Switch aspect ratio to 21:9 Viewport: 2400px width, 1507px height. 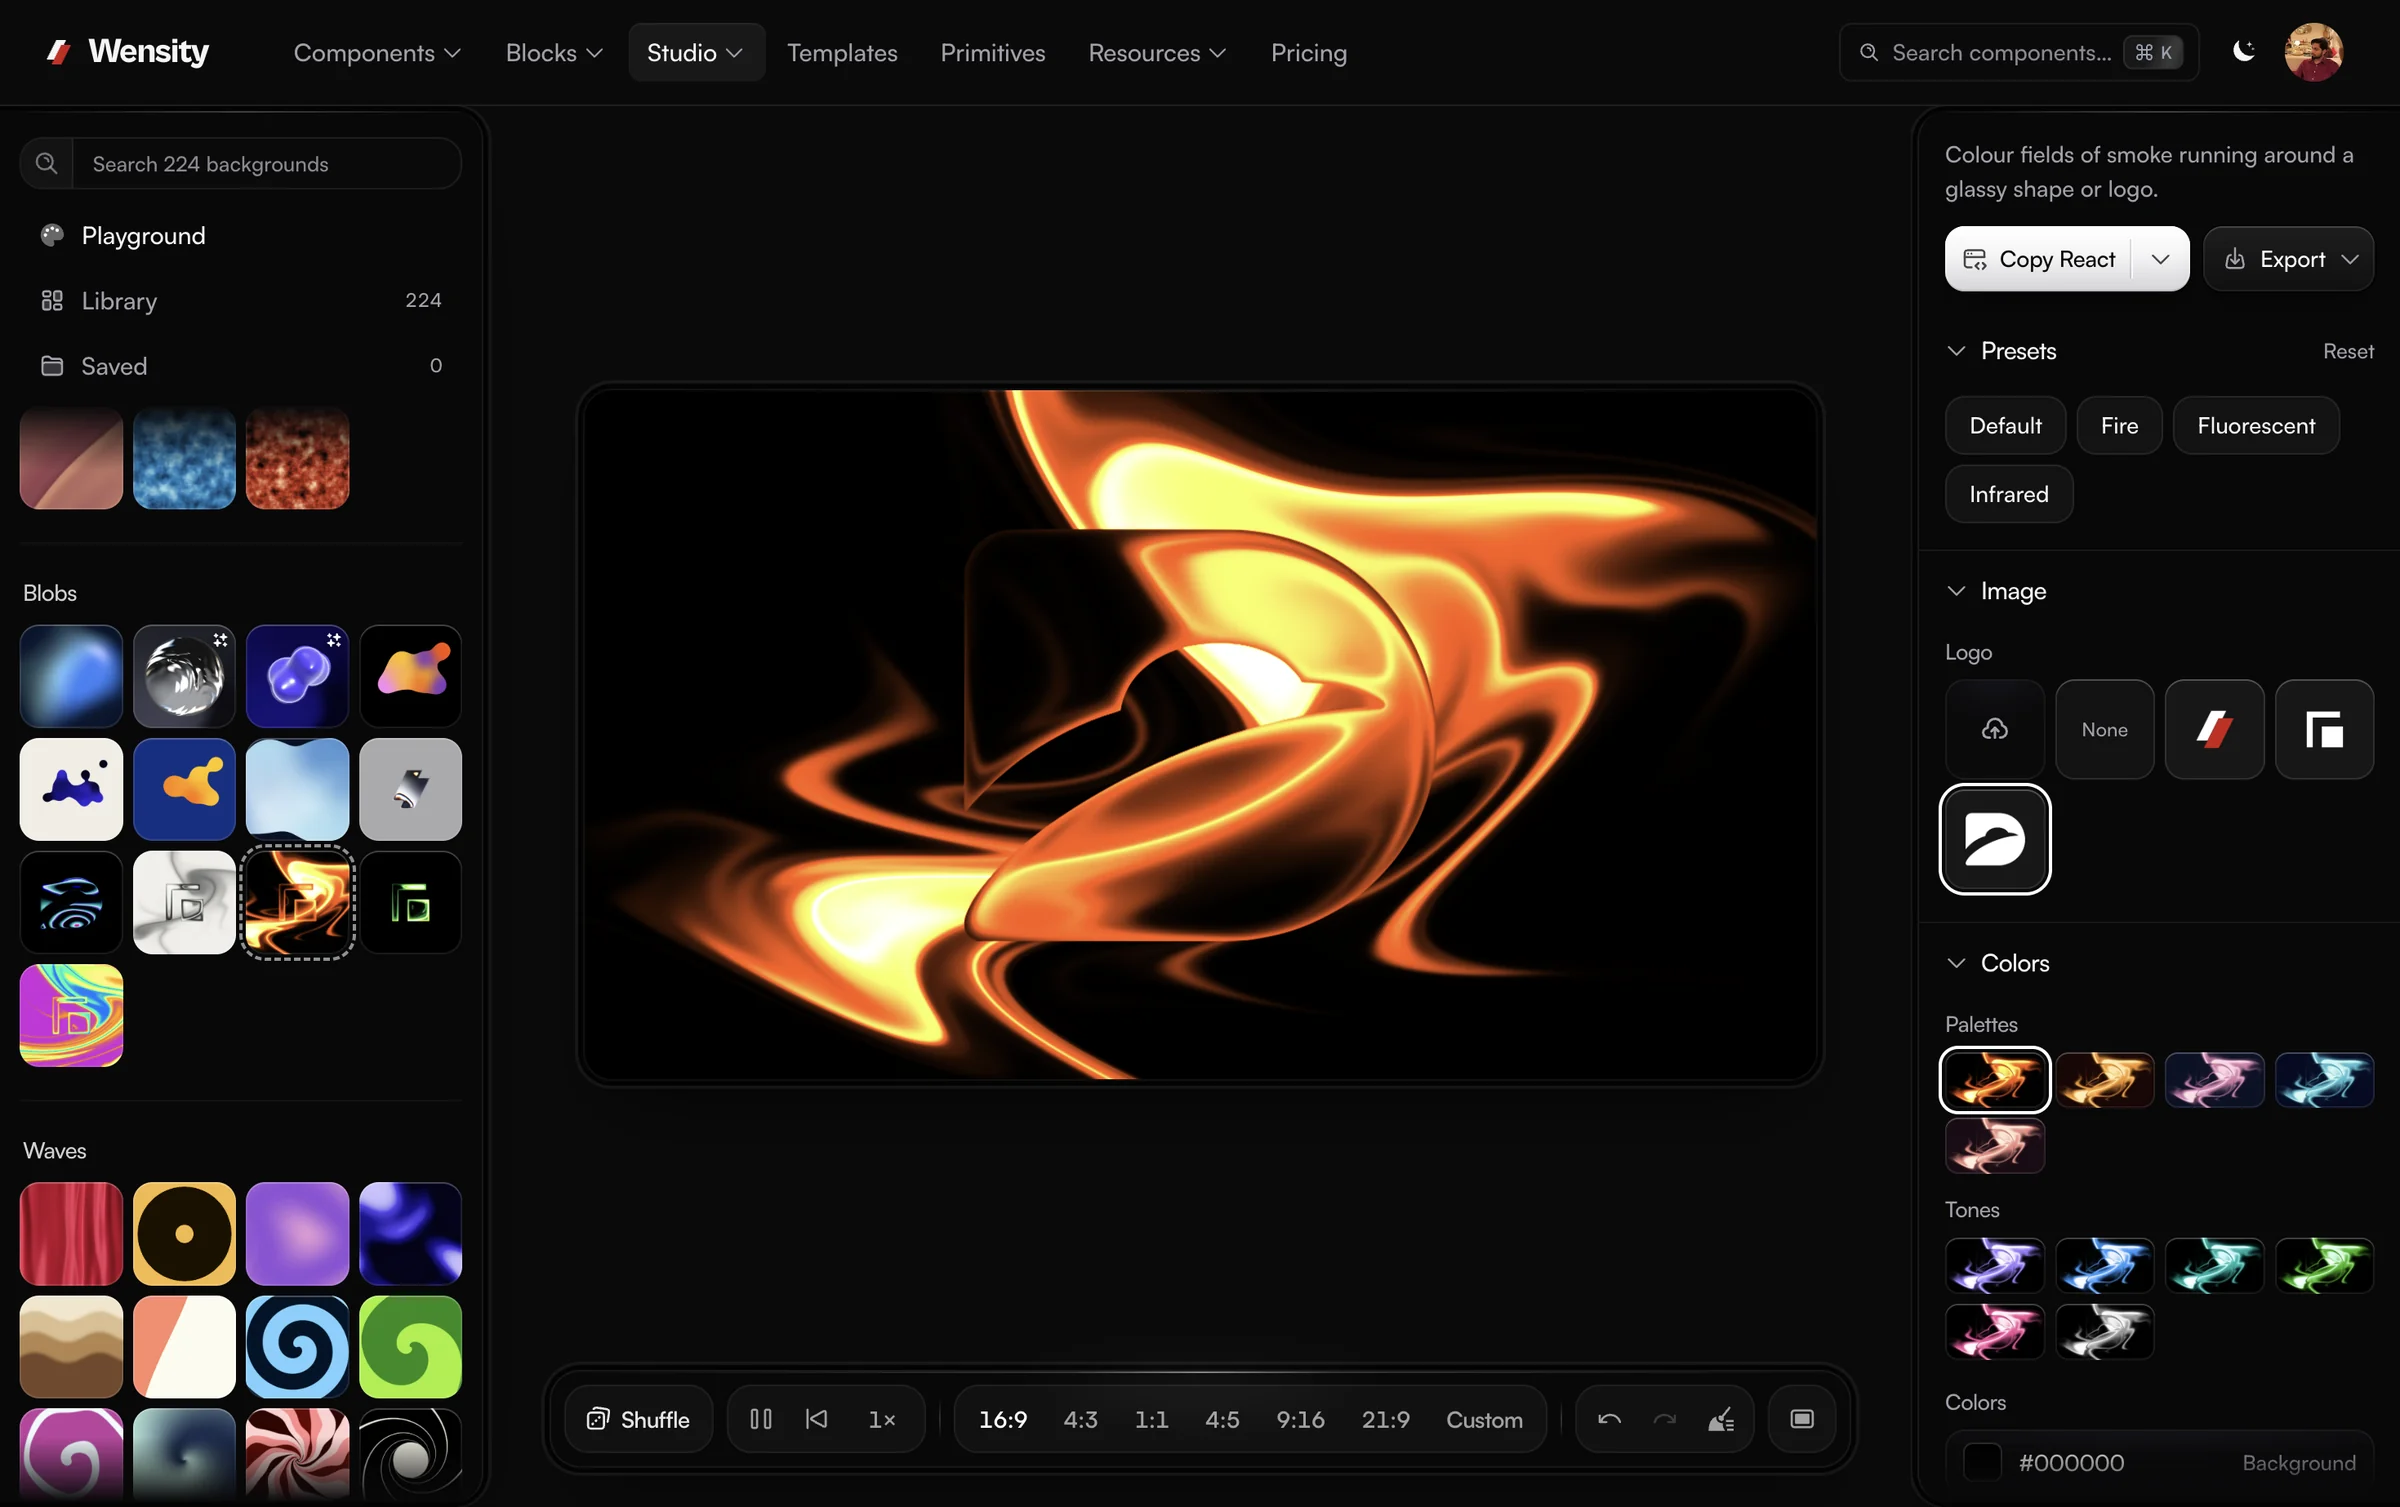[x=1385, y=1419]
